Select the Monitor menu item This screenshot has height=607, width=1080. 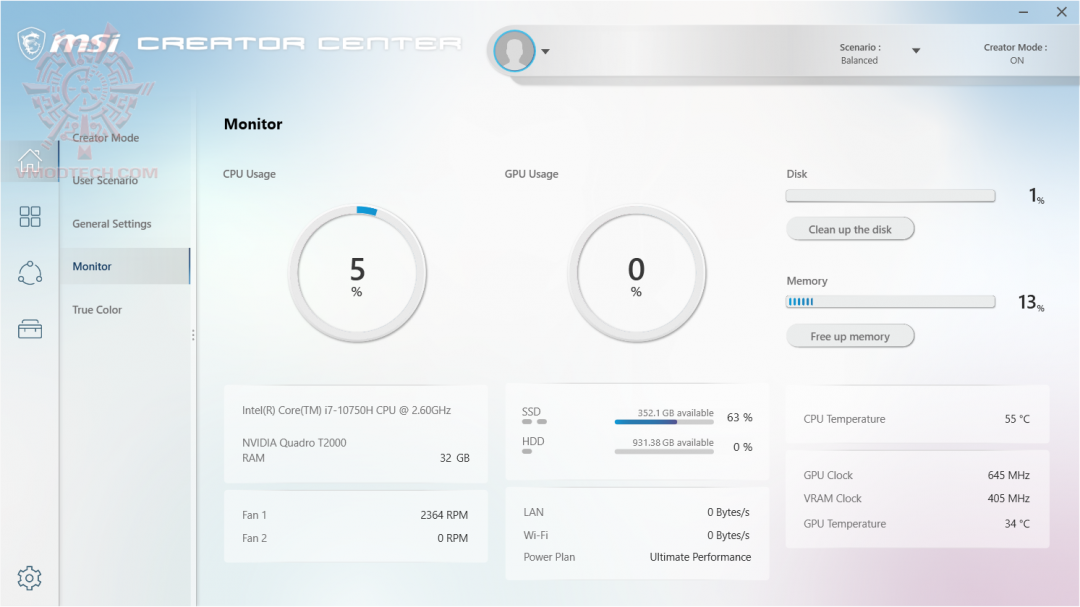tap(125, 266)
